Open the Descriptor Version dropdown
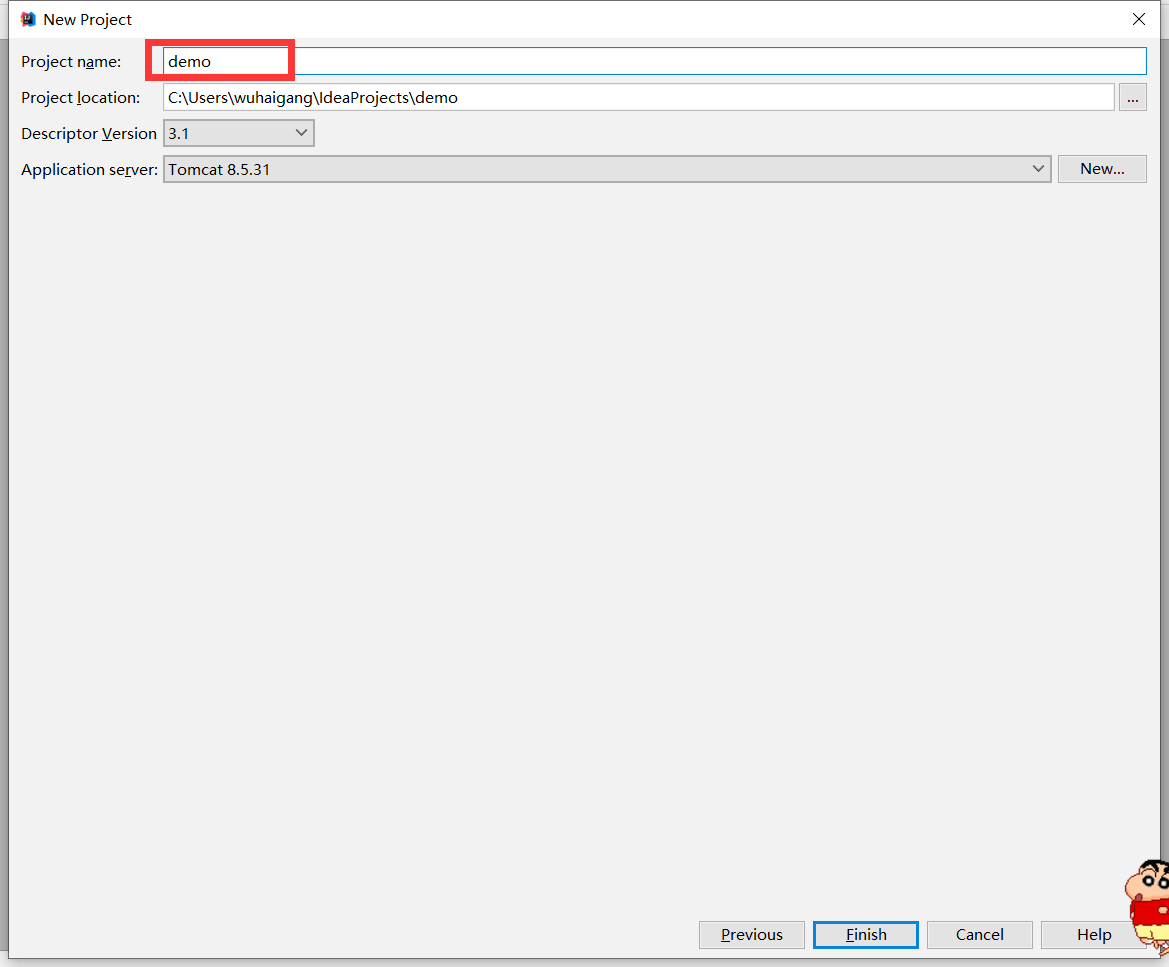This screenshot has height=967, width=1169. point(239,133)
